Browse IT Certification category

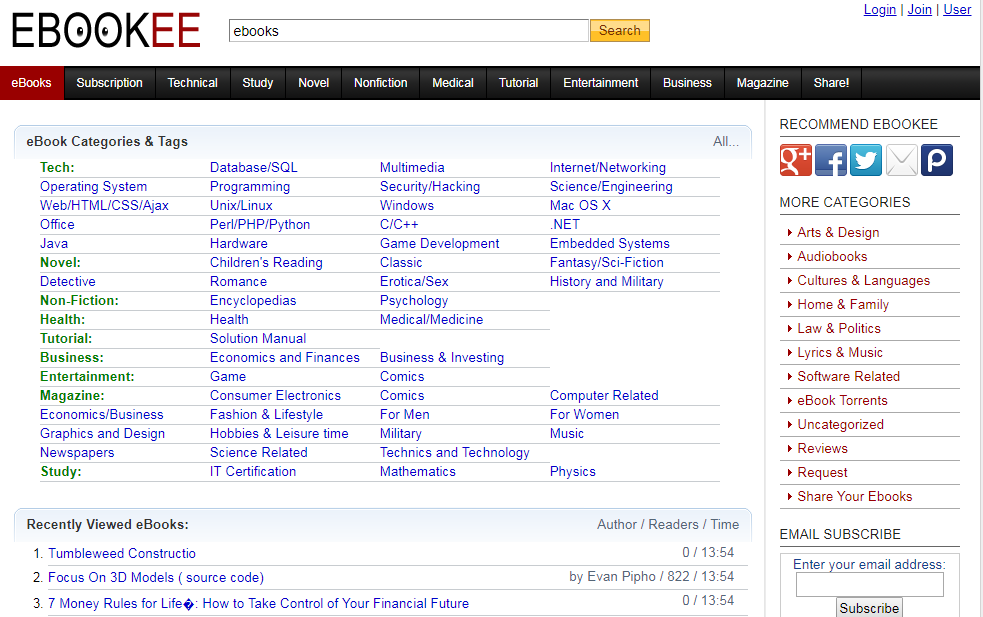tap(253, 472)
